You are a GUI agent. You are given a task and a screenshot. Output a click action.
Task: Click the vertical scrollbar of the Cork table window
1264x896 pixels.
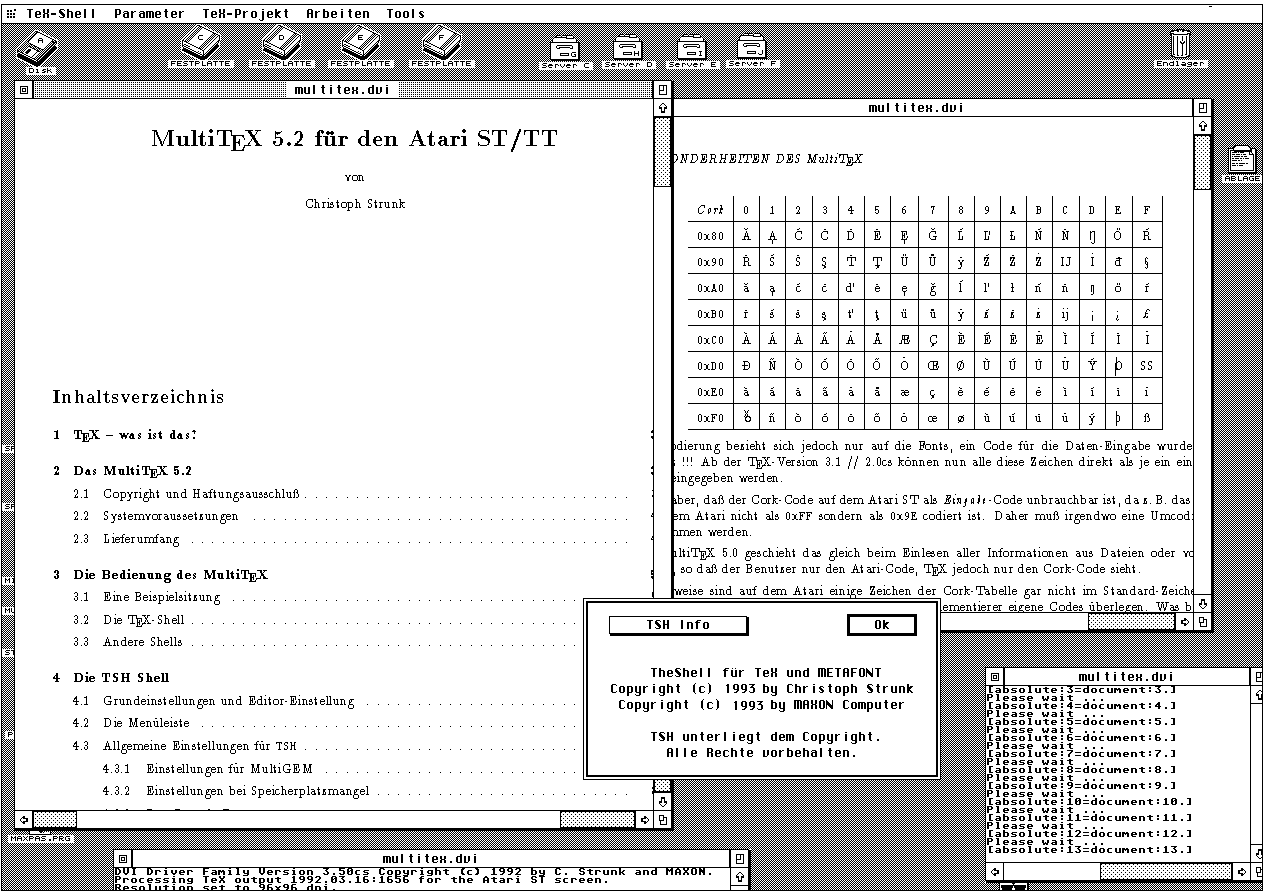[1203, 365]
